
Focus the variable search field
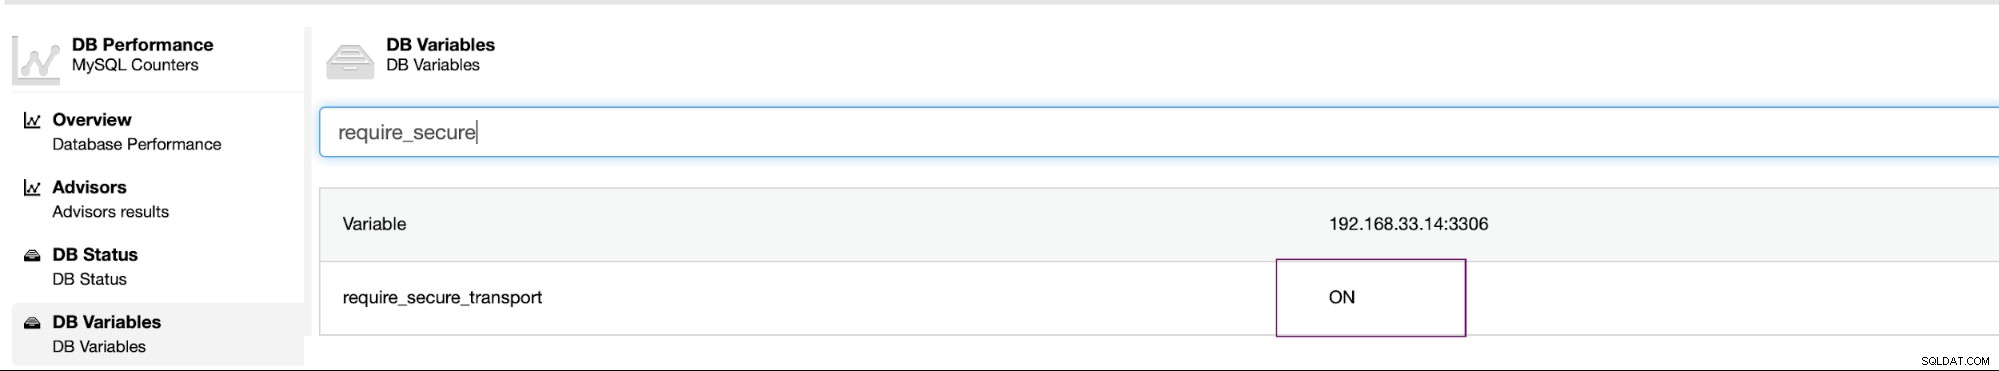pyautogui.click(x=1159, y=132)
